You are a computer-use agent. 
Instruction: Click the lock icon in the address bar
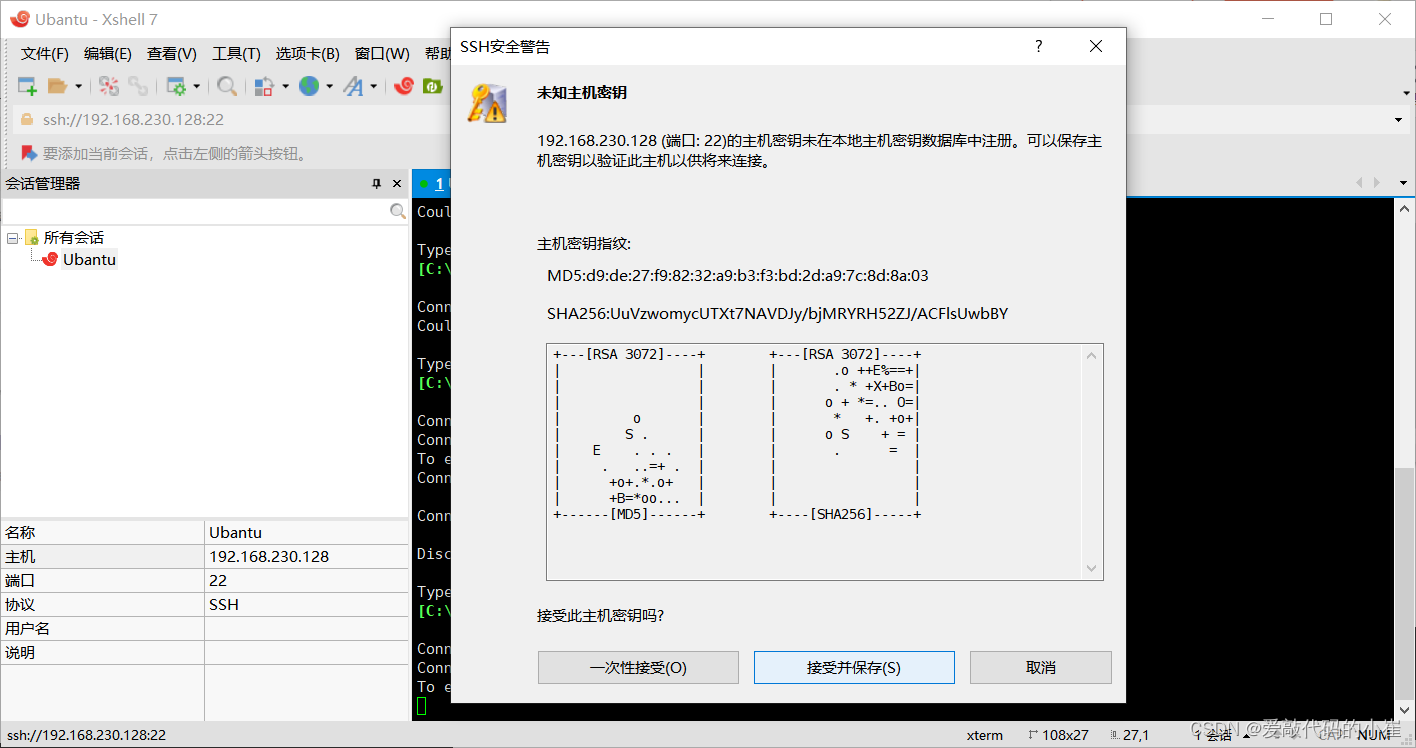click(x=28, y=119)
